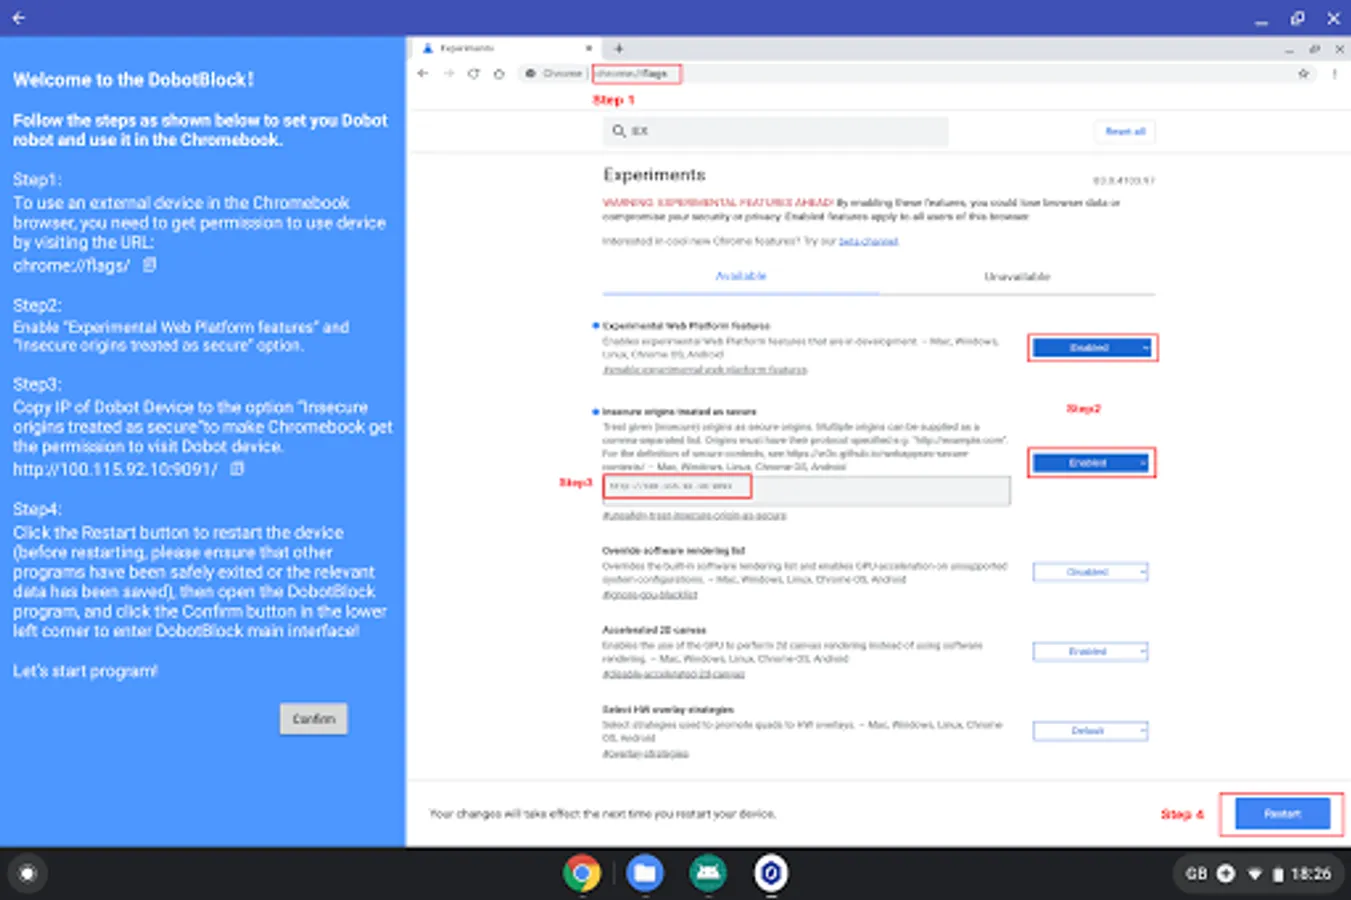Image resolution: width=1351 pixels, height=900 pixels.
Task: Expand the Experimental Web Platform features dropdown
Action: tap(1091, 347)
